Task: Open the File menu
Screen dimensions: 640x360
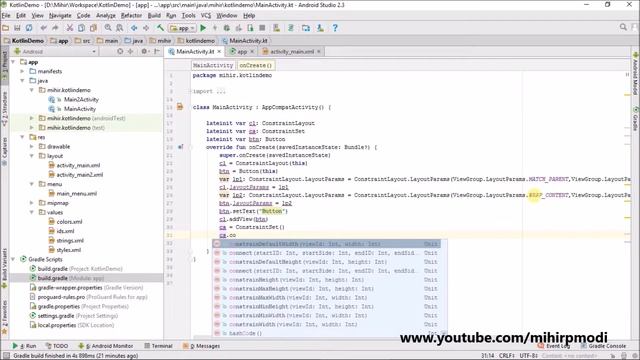Action: (x=6, y=16)
